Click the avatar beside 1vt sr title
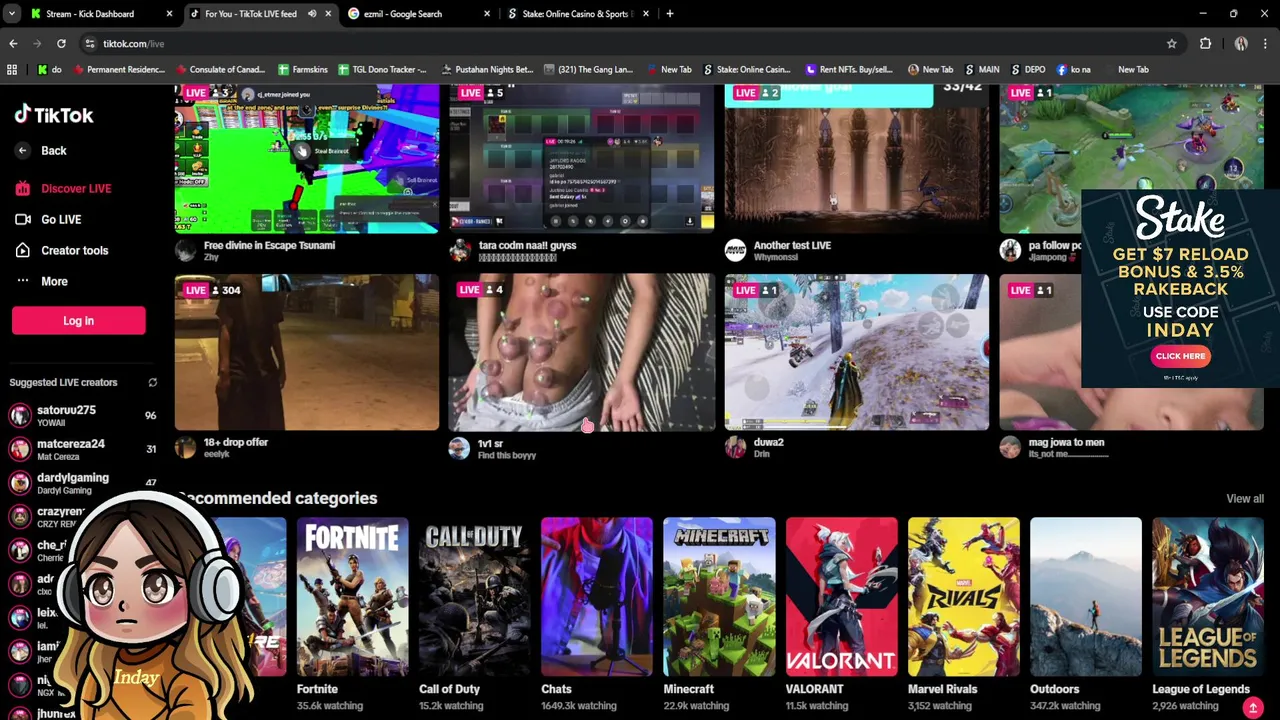The height and width of the screenshot is (720, 1280). [459, 447]
